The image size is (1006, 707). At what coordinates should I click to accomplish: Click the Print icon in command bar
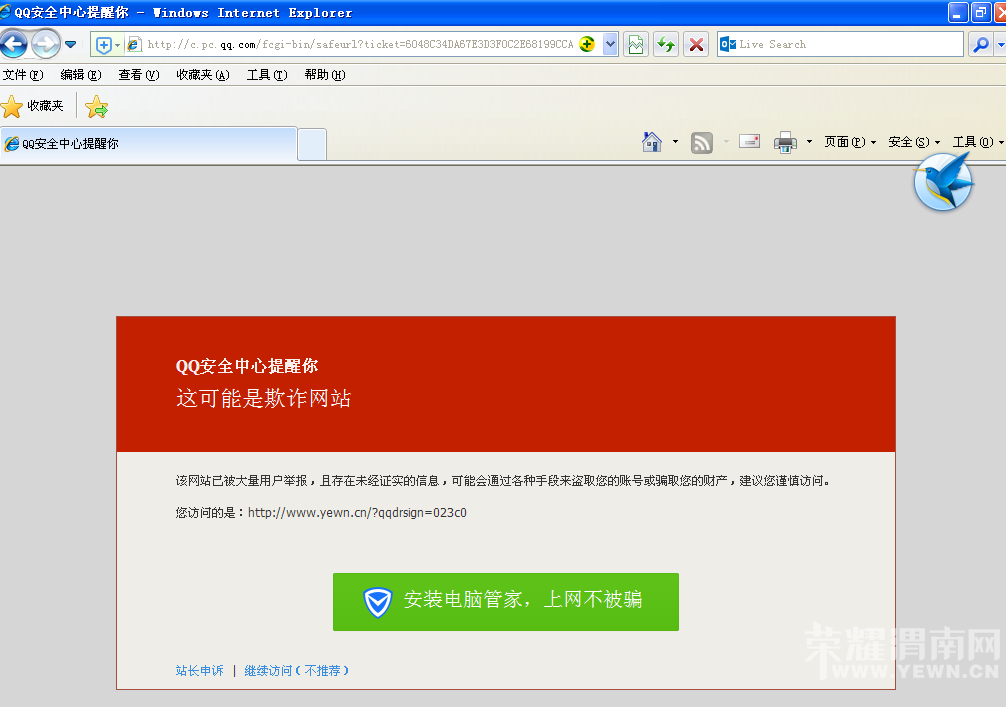click(785, 142)
